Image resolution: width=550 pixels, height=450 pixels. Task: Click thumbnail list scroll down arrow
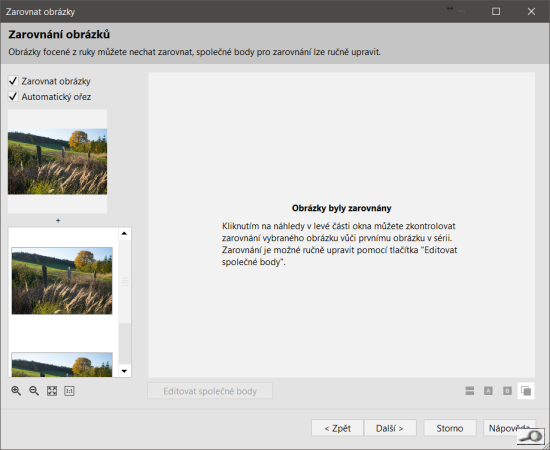click(124, 371)
